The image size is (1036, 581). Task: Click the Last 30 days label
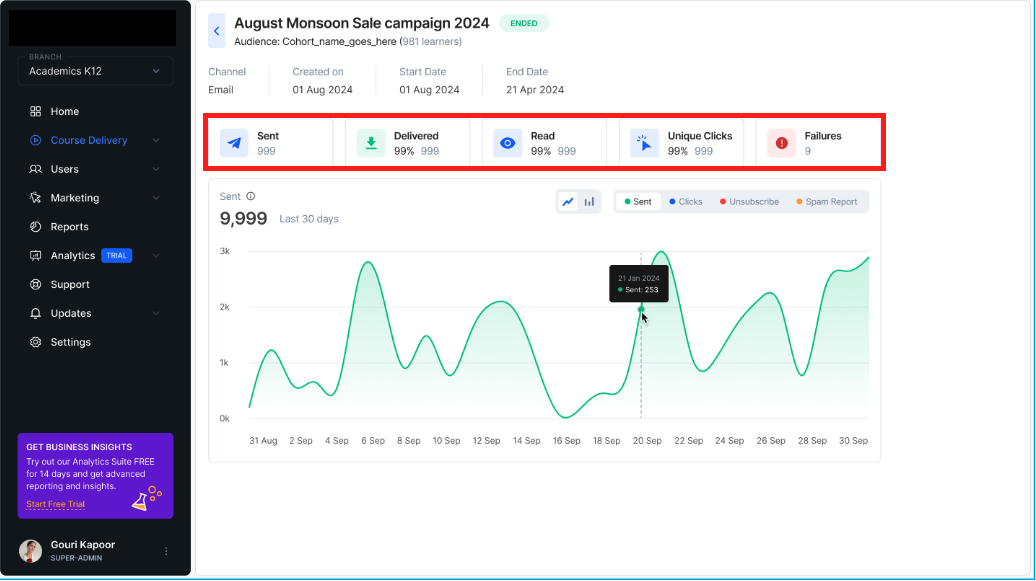point(309,219)
